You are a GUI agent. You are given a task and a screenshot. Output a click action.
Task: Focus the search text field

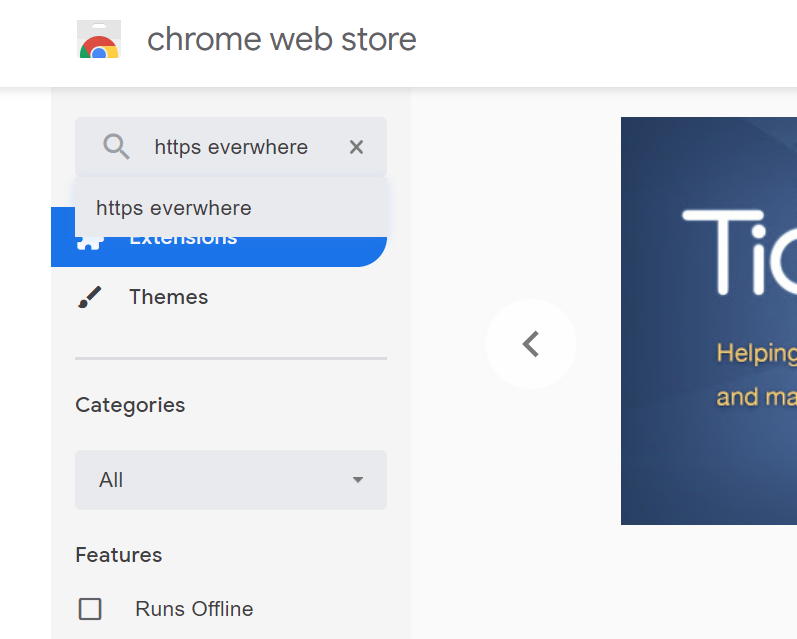tap(231, 147)
